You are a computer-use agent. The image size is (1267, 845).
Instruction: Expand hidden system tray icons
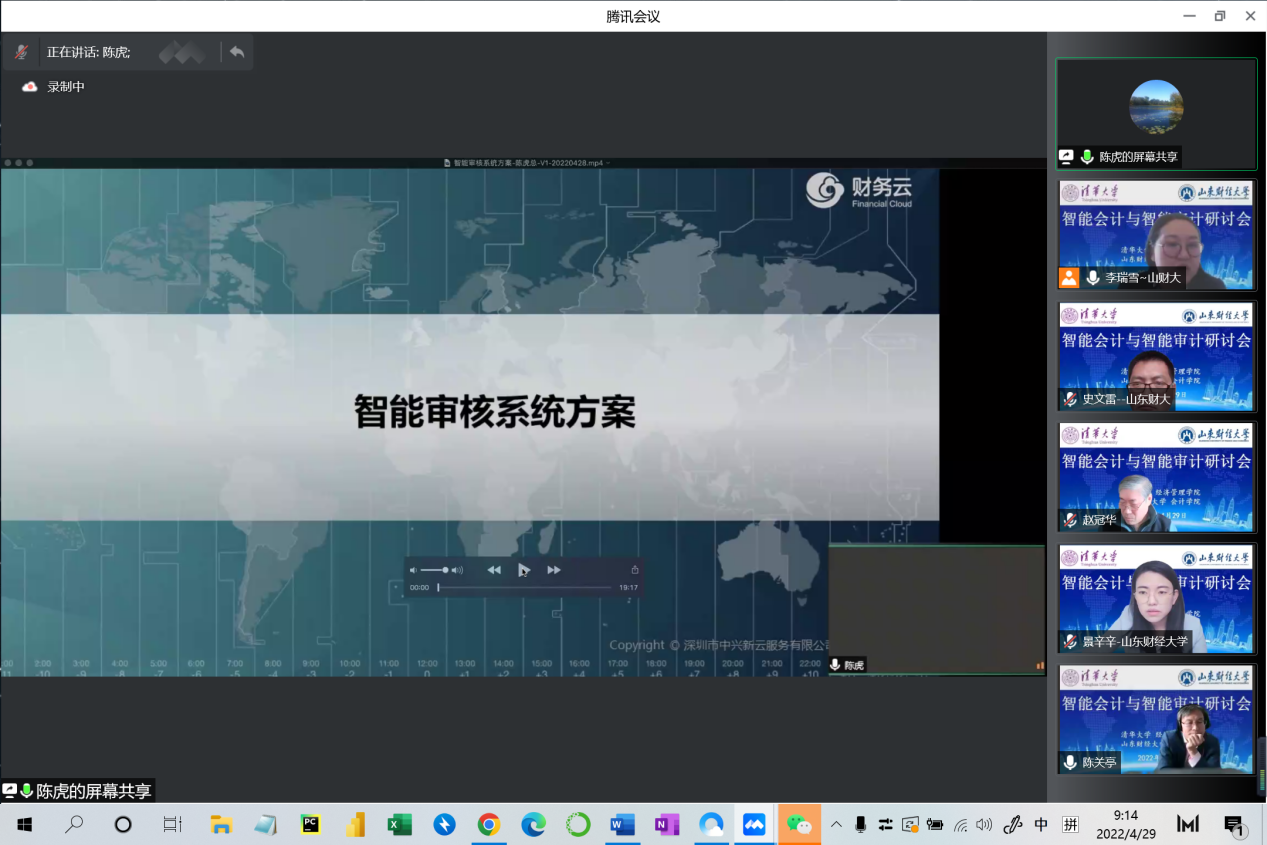836,825
